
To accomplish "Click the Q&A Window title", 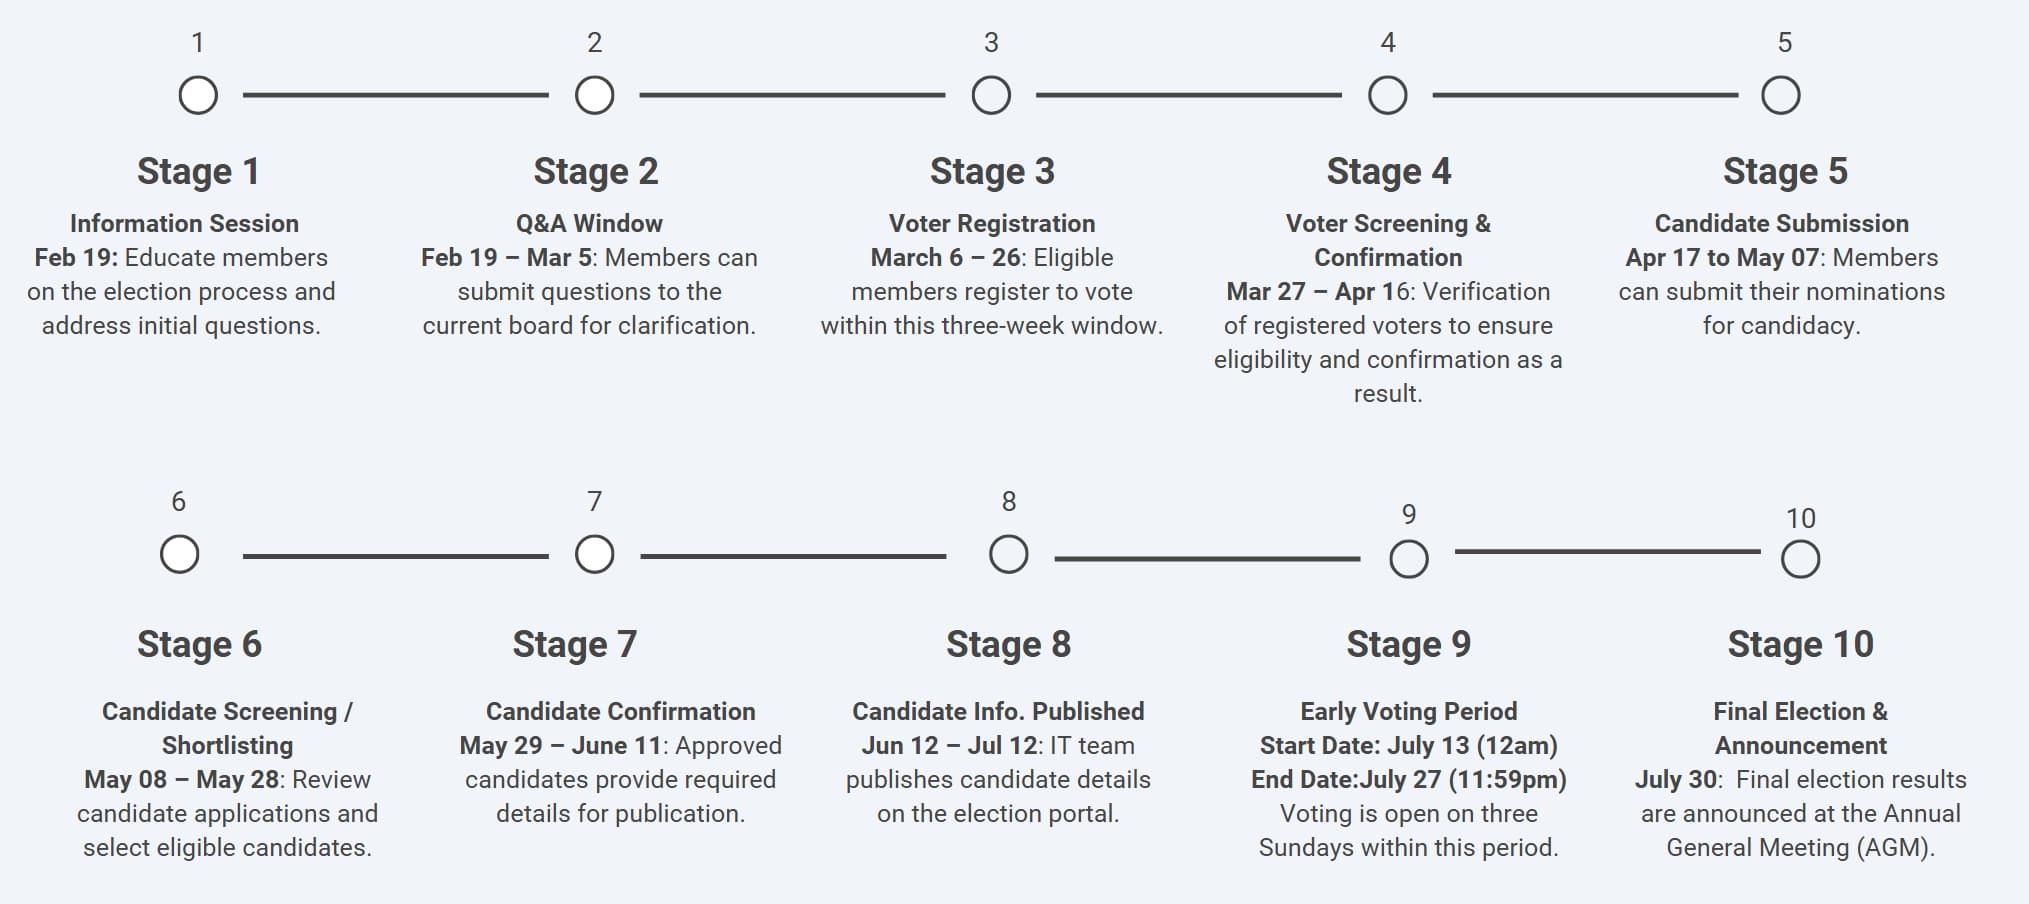I will pyautogui.click(x=589, y=223).
